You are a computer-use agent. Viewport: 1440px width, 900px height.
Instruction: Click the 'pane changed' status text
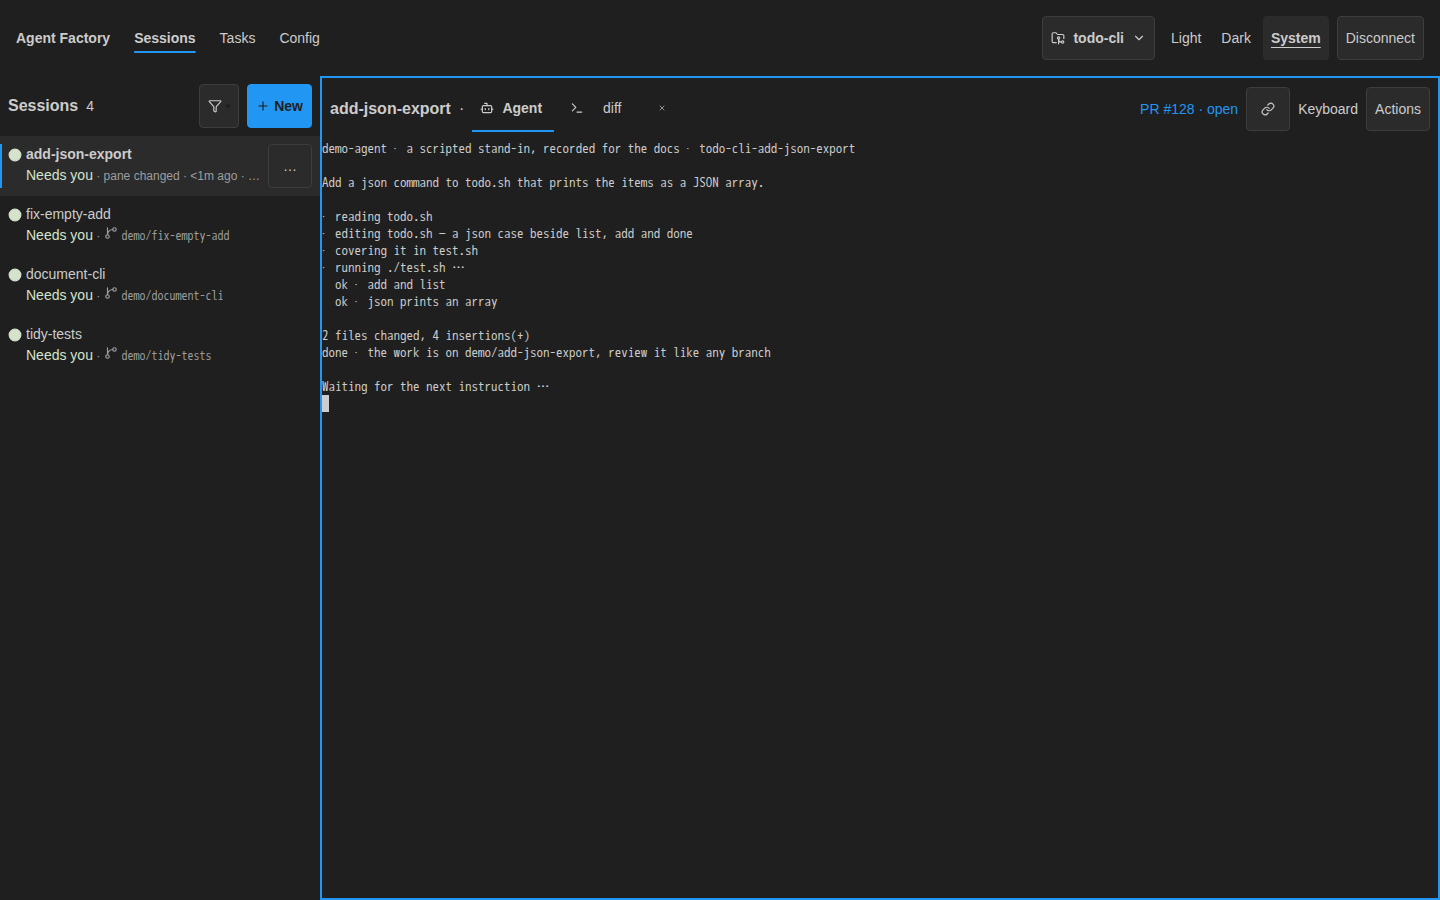pos(141,176)
